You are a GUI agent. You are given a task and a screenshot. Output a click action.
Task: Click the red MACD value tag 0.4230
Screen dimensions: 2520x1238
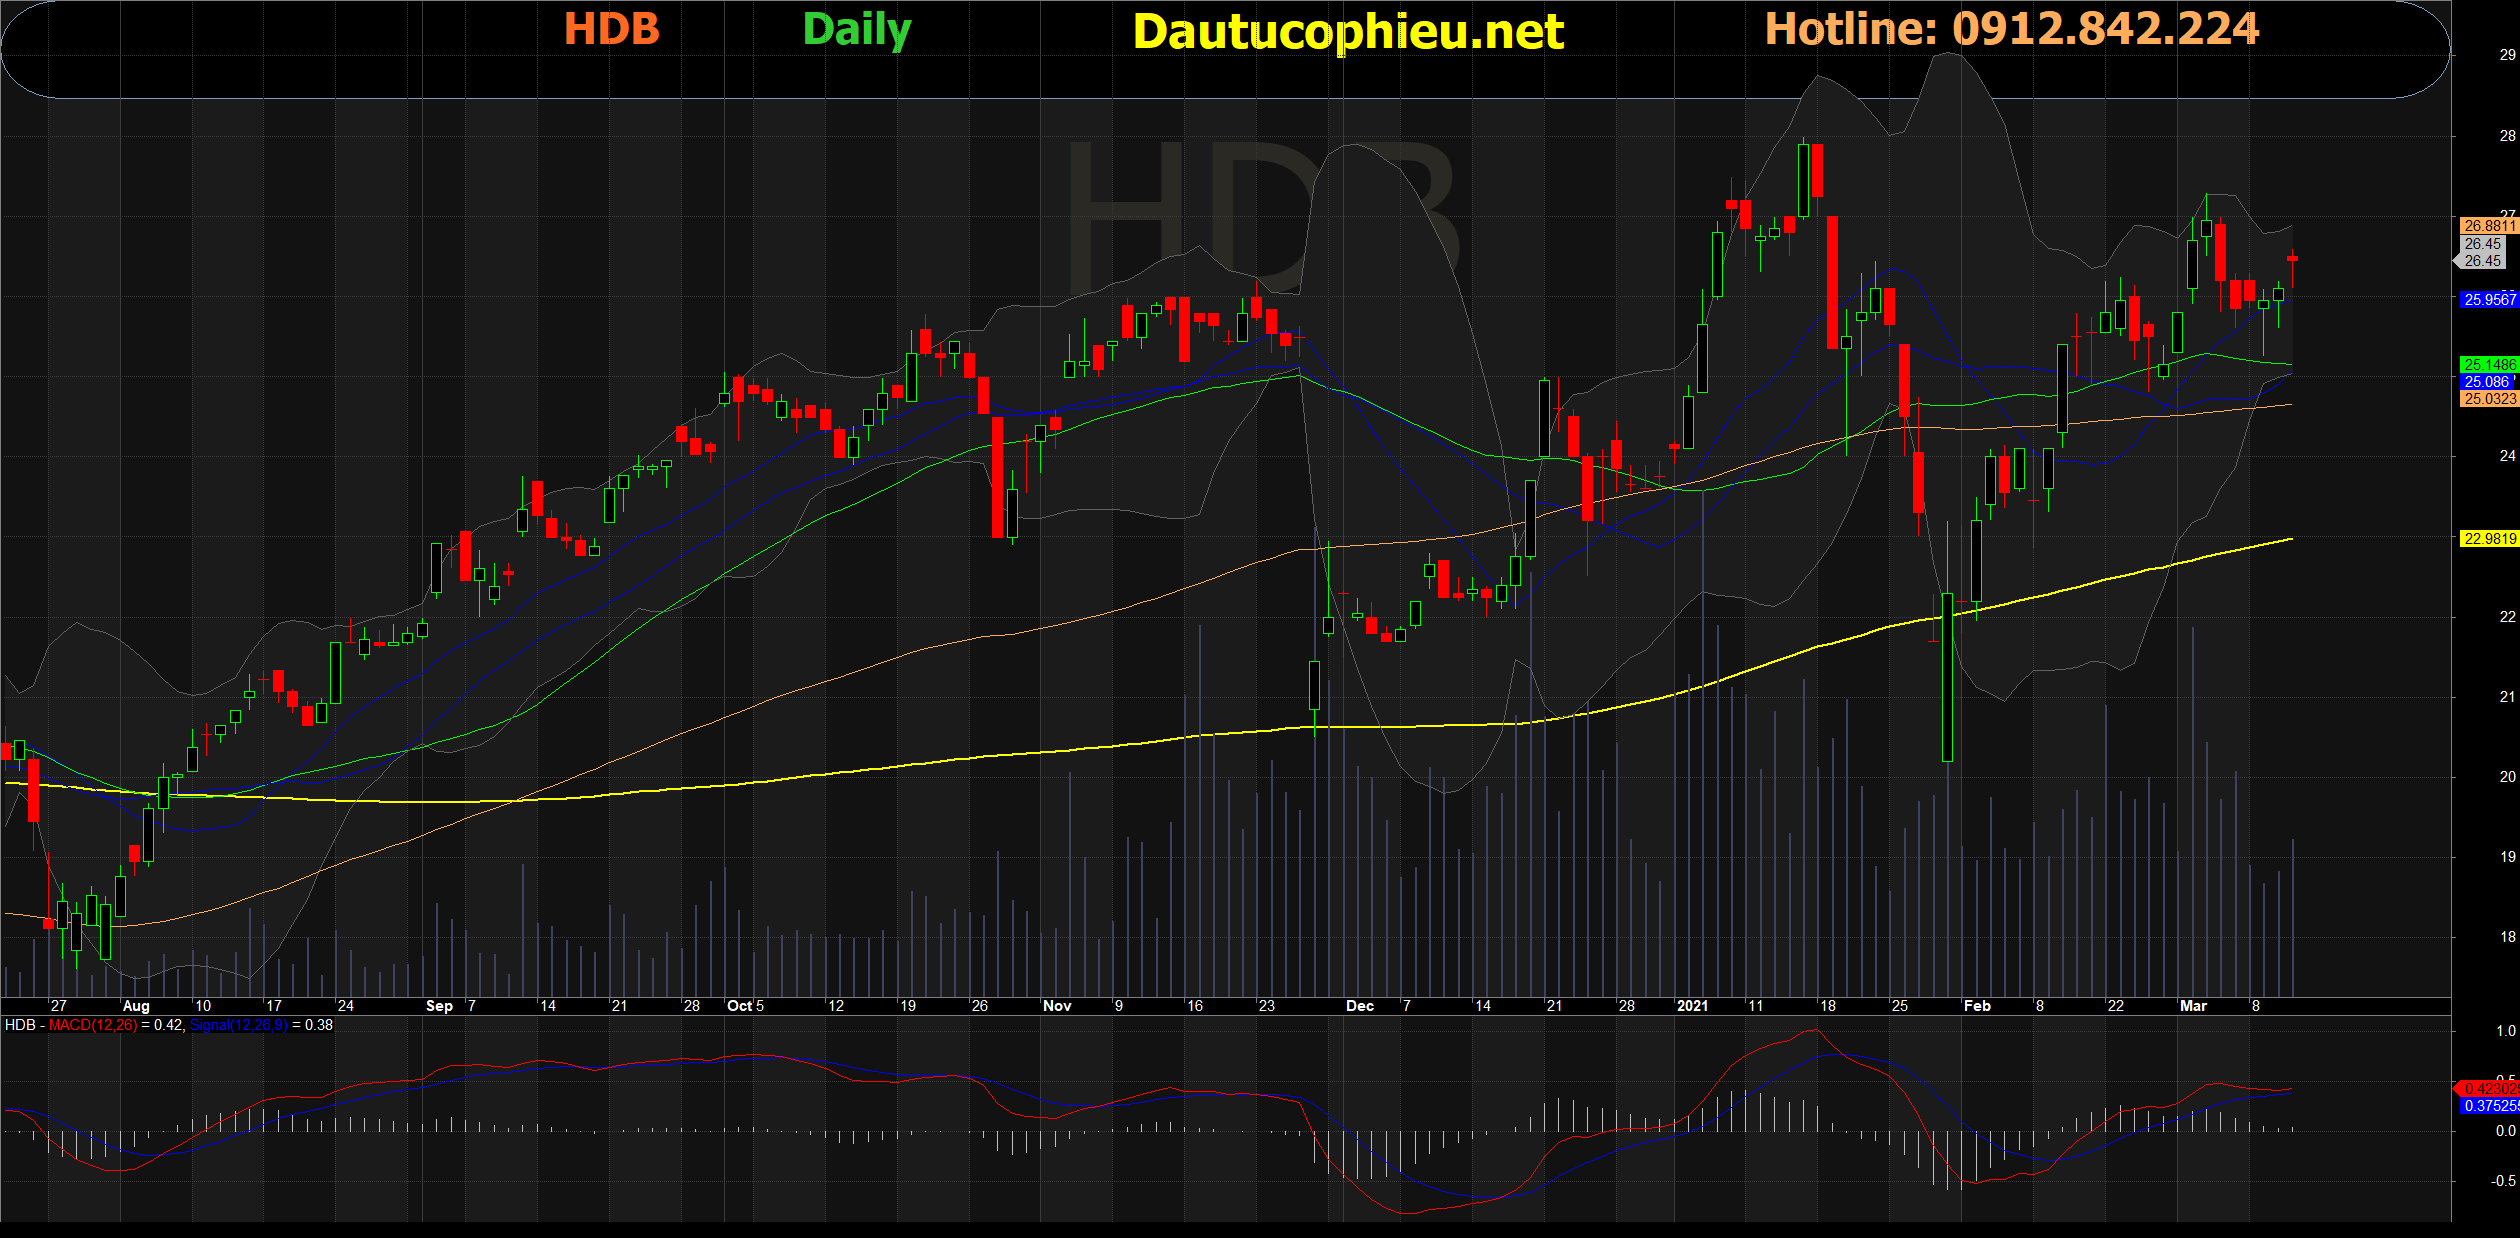(x=2490, y=1089)
